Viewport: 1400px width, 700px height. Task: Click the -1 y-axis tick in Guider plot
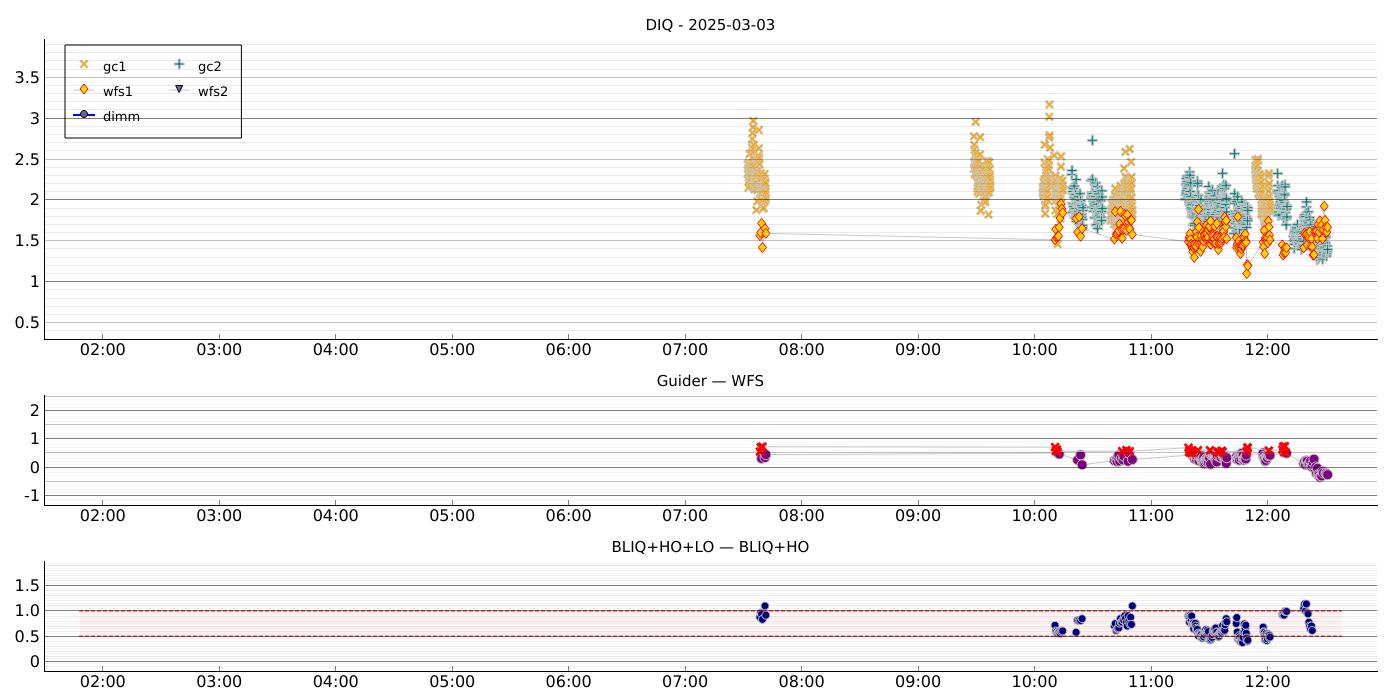[31, 496]
